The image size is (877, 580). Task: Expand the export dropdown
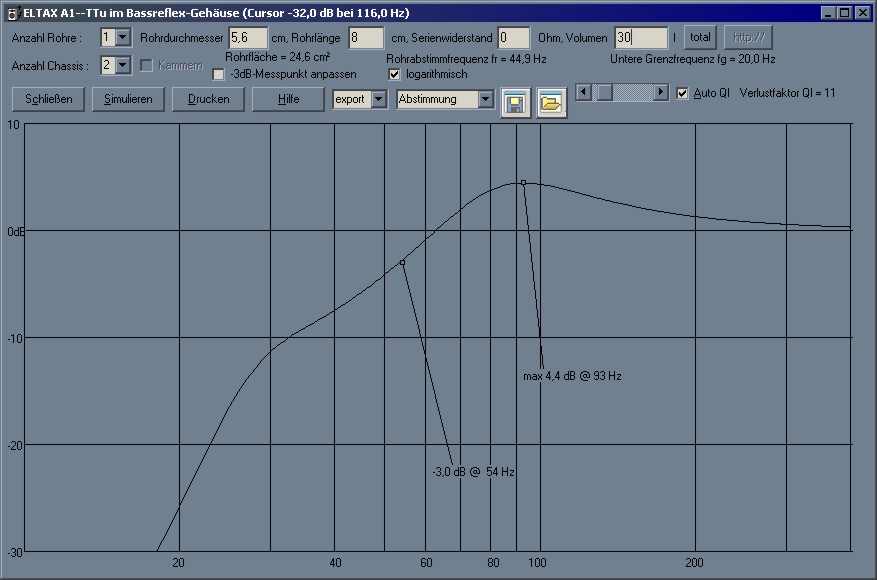379,99
